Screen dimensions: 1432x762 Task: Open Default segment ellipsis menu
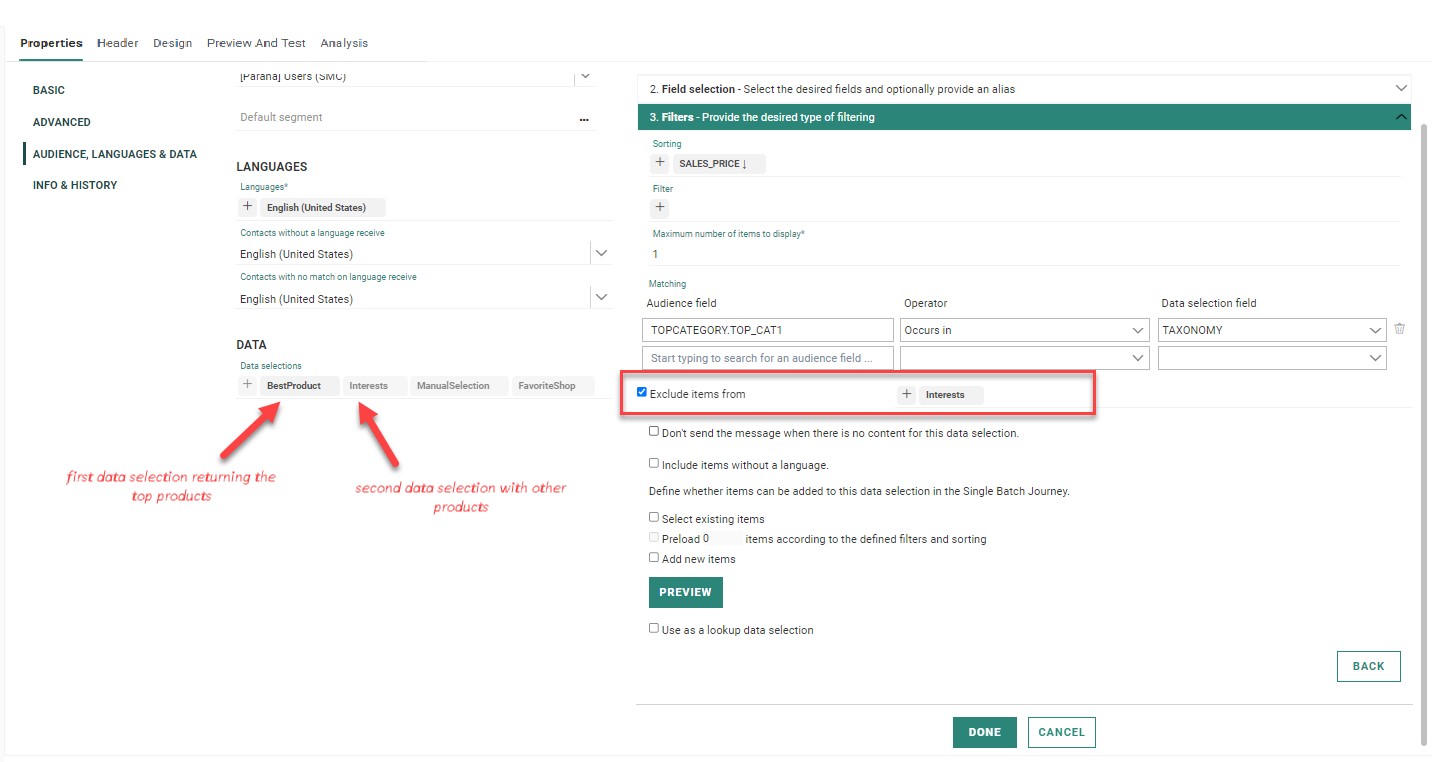point(584,118)
